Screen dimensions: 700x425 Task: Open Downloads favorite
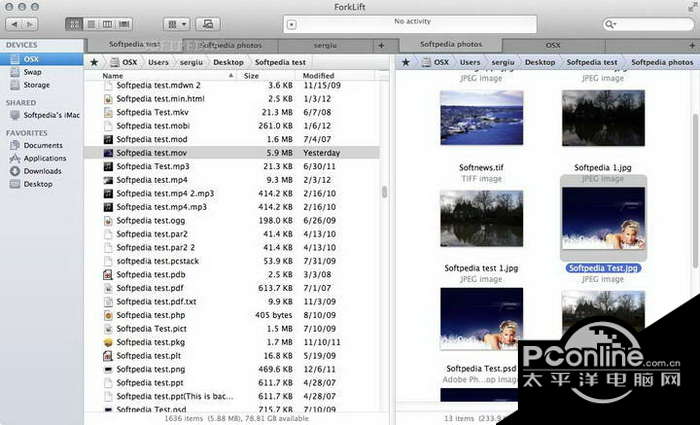click(x=42, y=171)
